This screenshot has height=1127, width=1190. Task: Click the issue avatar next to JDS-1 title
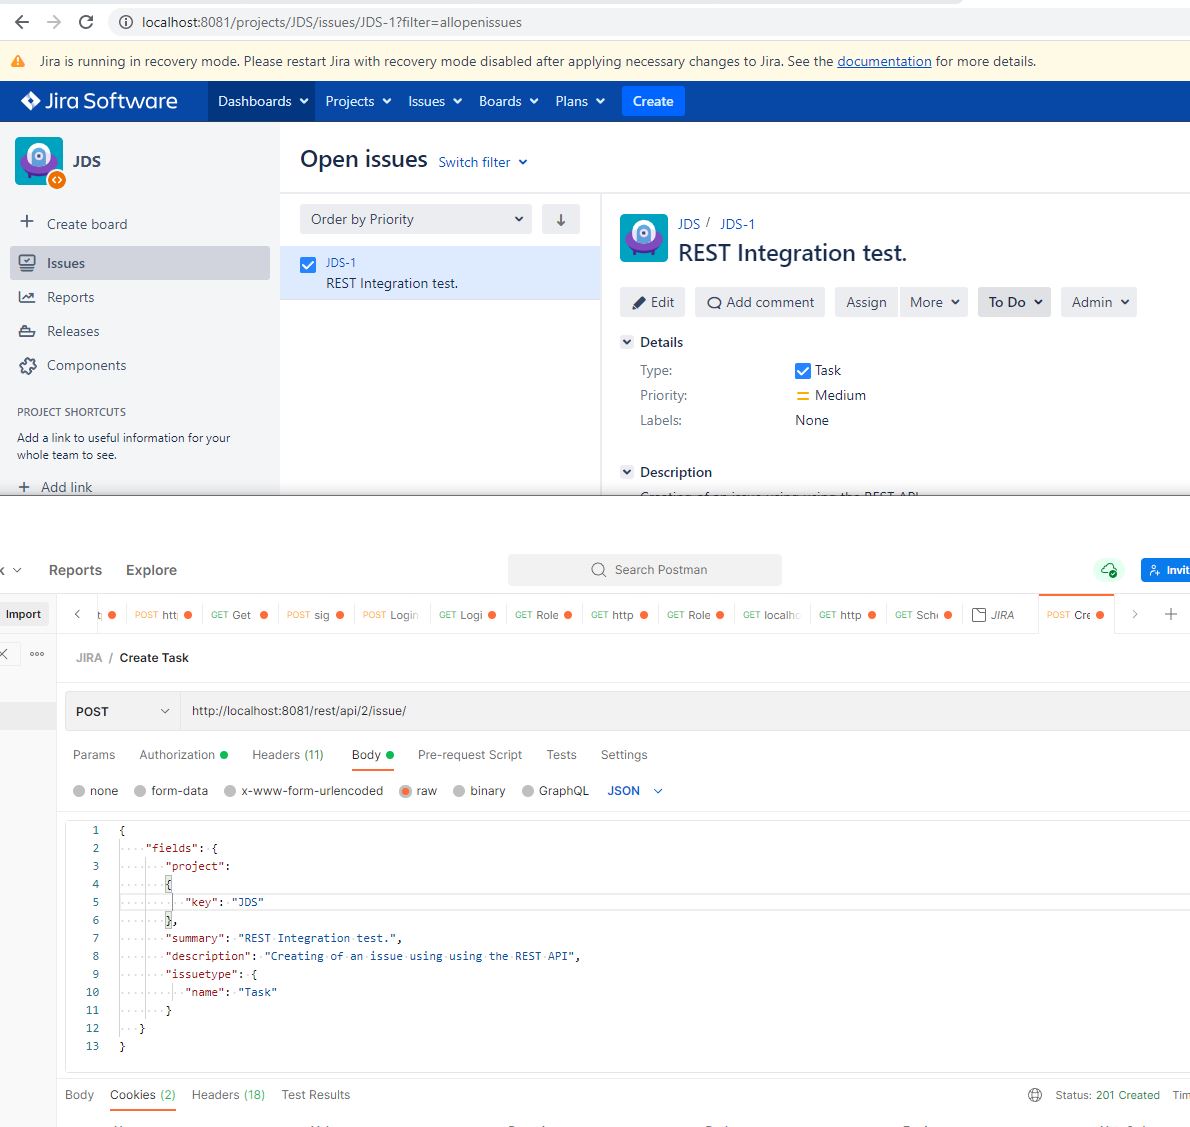click(x=644, y=238)
